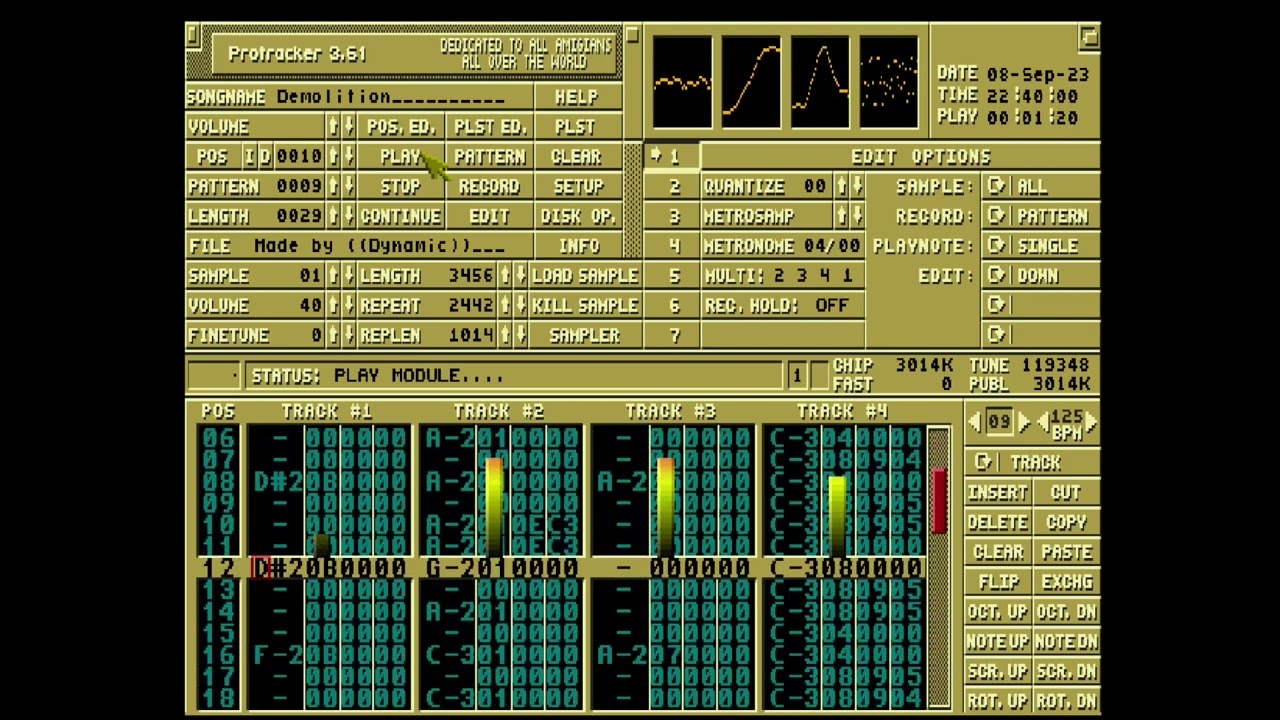Toggle the I insert position button
The width and height of the screenshot is (1280, 720).
click(x=250, y=156)
